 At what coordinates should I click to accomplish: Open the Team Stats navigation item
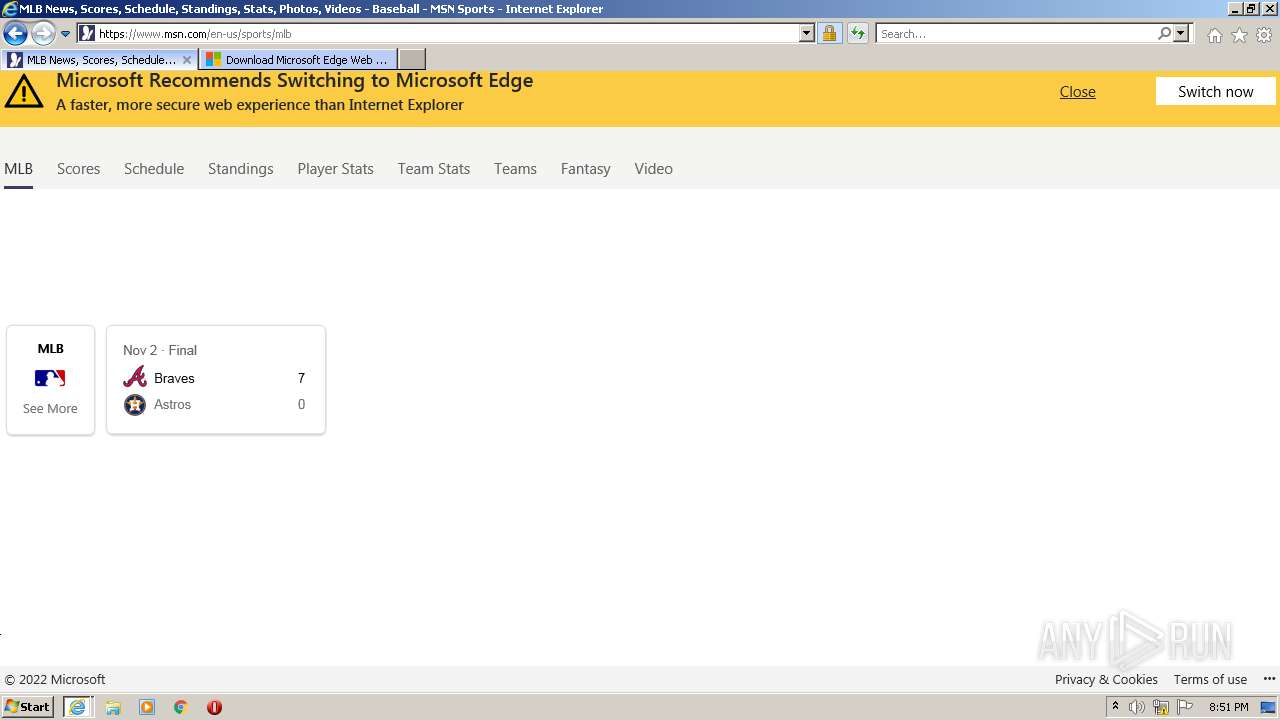[x=433, y=168]
